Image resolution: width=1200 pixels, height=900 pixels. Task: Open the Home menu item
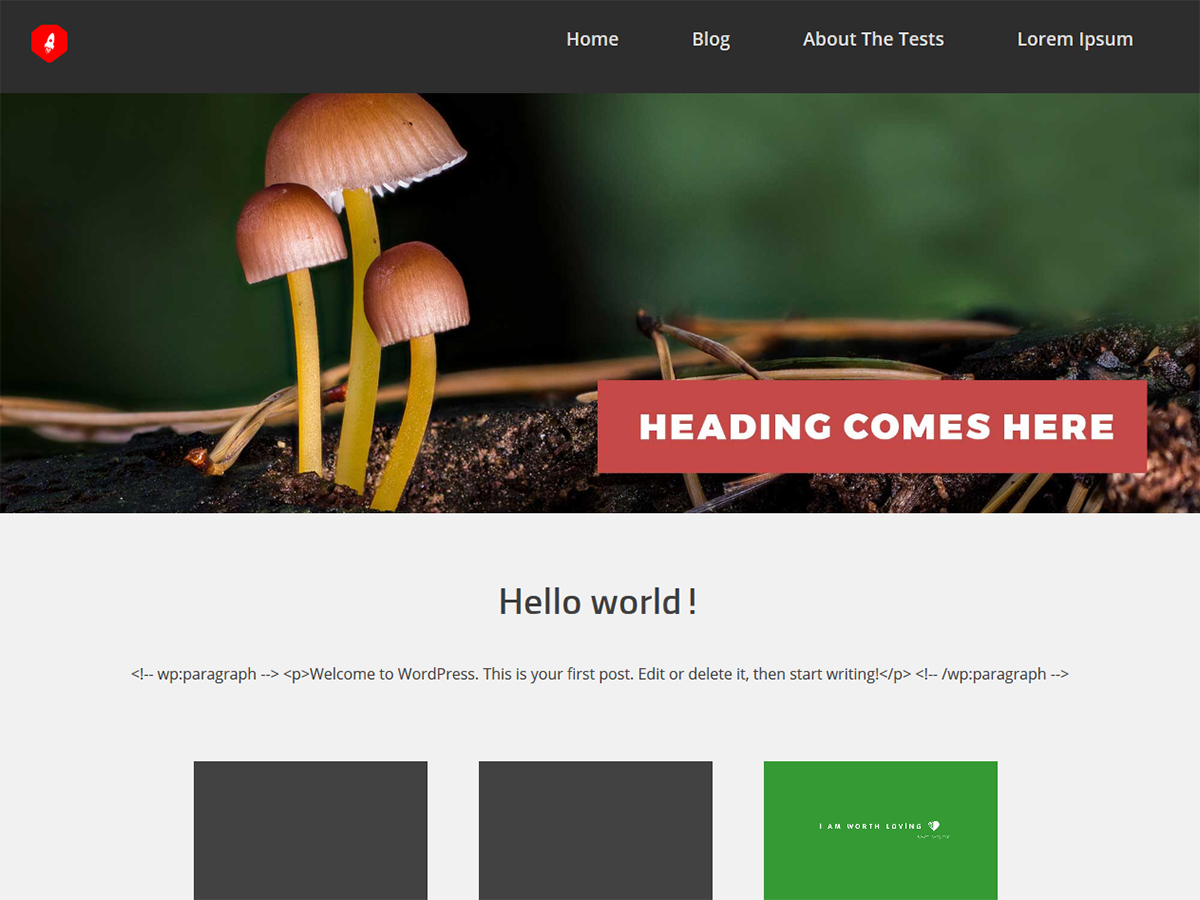pyautogui.click(x=592, y=40)
